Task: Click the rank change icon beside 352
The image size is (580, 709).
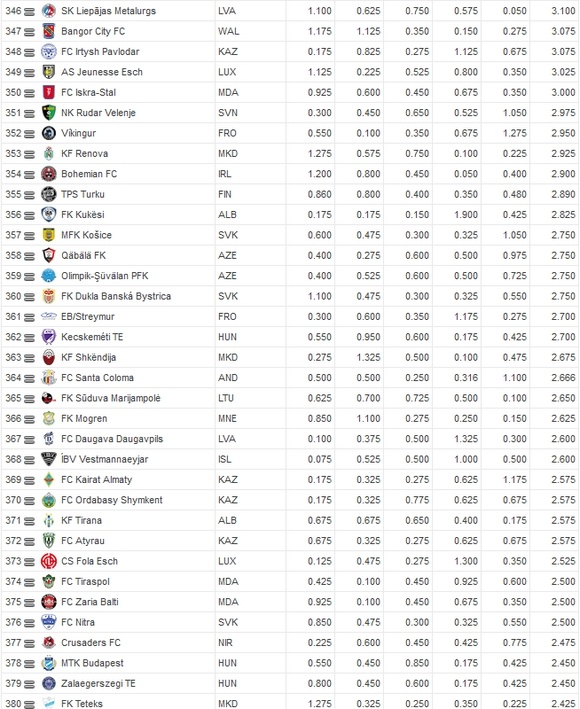Action: [x=29, y=134]
